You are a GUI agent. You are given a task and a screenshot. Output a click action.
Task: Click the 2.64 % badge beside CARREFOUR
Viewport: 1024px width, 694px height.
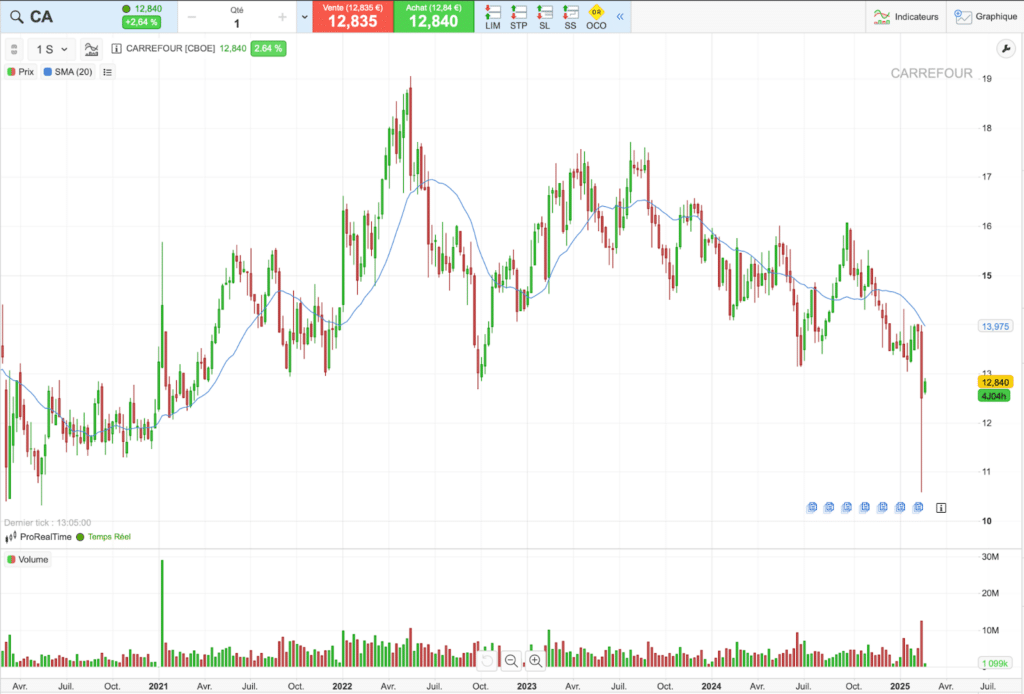click(268, 49)
